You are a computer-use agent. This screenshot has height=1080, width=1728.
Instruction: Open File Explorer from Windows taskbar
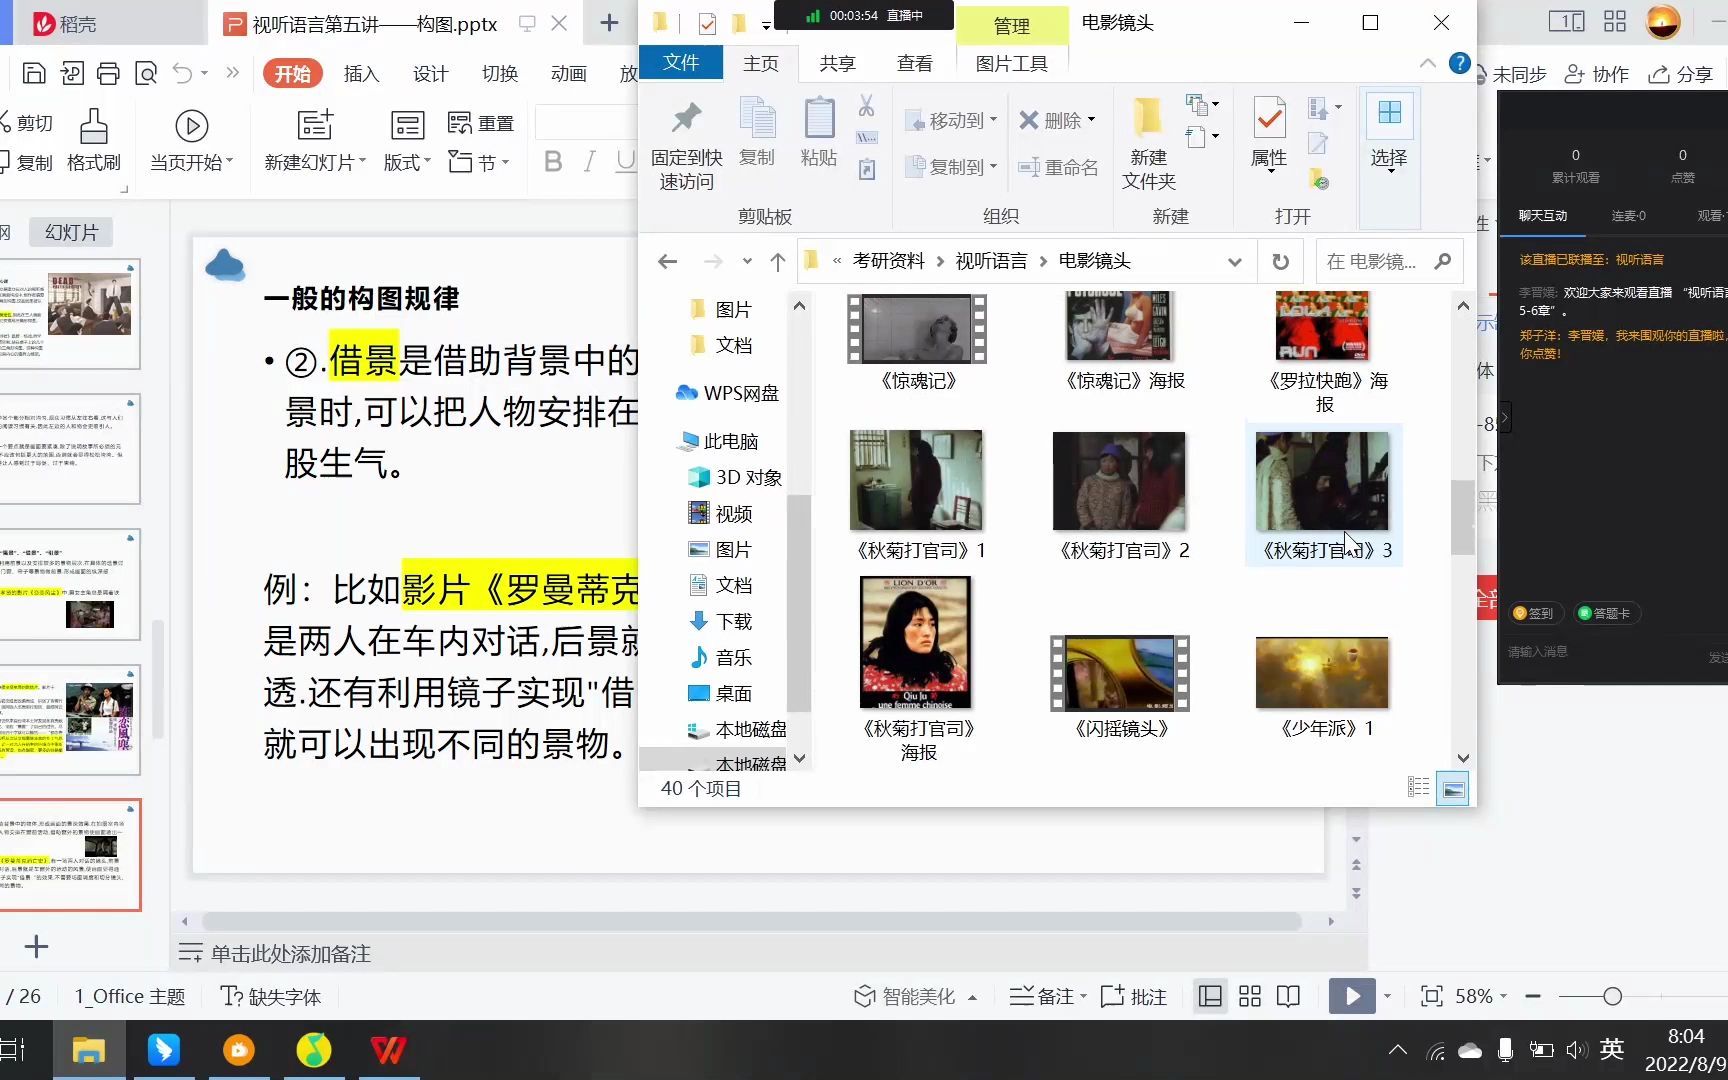(x=88, y=1050)
